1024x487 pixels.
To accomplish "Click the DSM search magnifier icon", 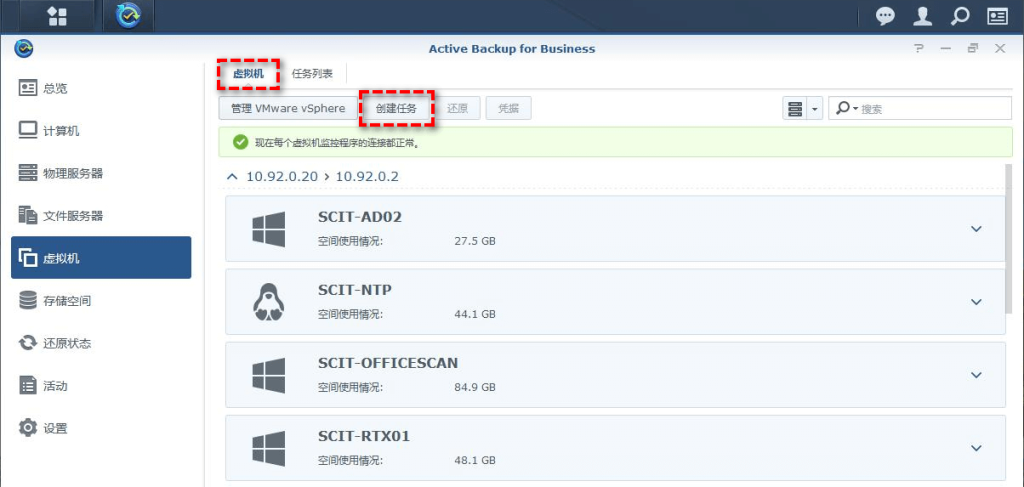I will coord(959,16).
